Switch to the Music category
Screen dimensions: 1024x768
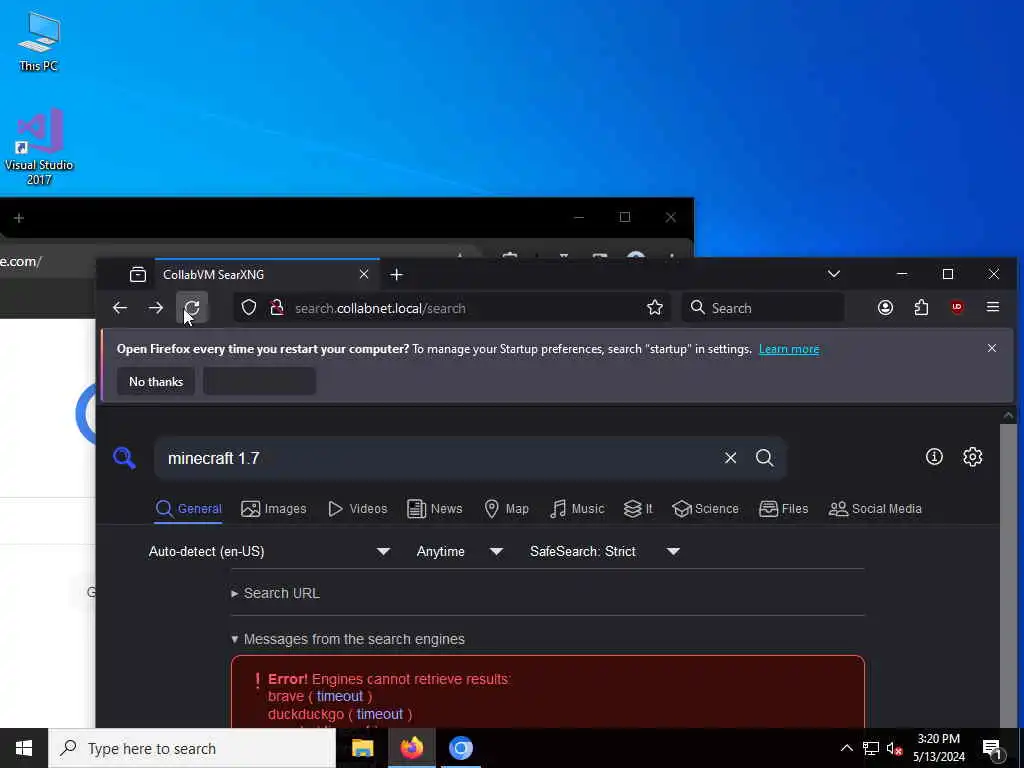click(577, 509)
